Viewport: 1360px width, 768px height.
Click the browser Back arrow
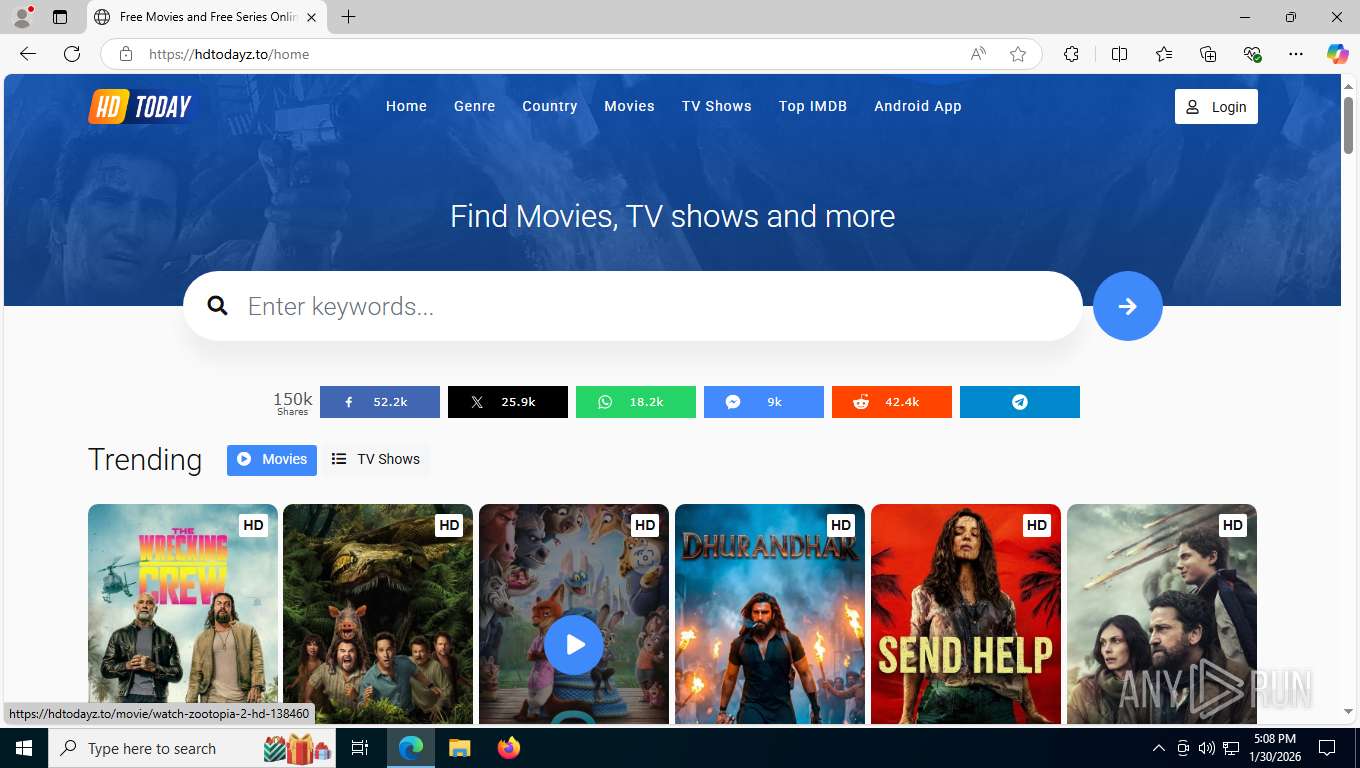pos(28,54)
